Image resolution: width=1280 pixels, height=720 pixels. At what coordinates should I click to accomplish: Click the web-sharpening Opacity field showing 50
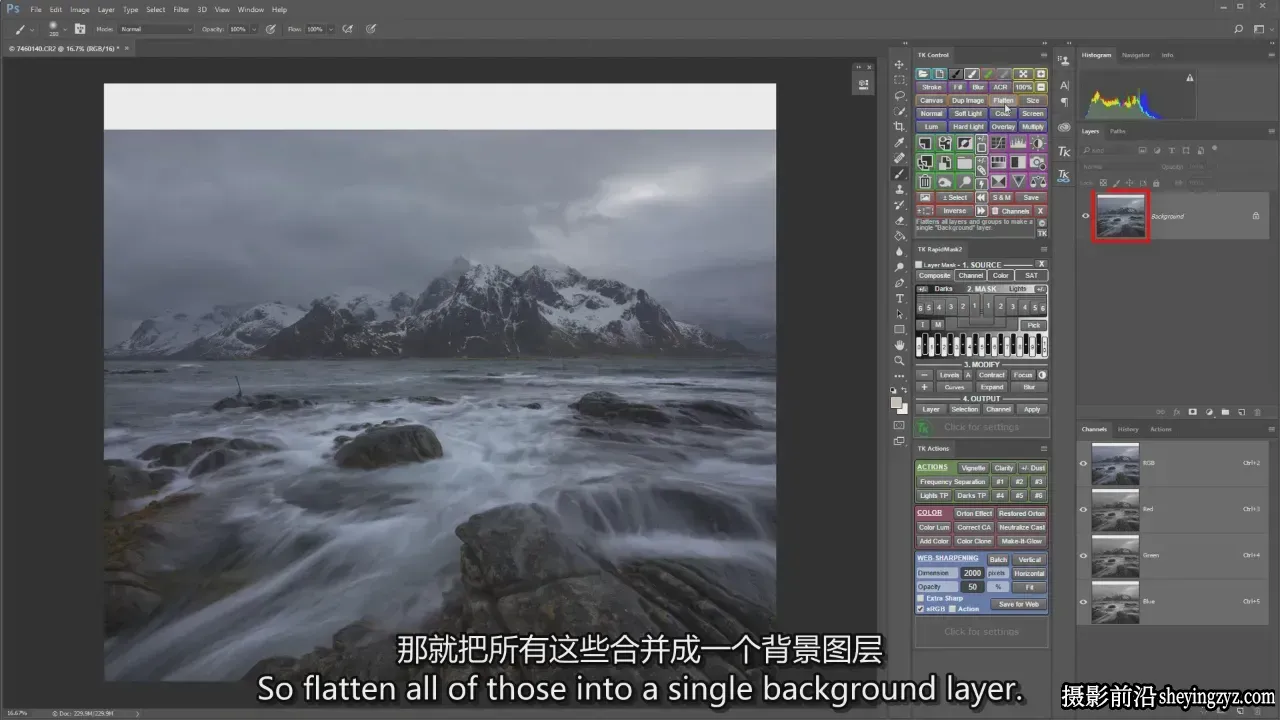tap(972, 587)
